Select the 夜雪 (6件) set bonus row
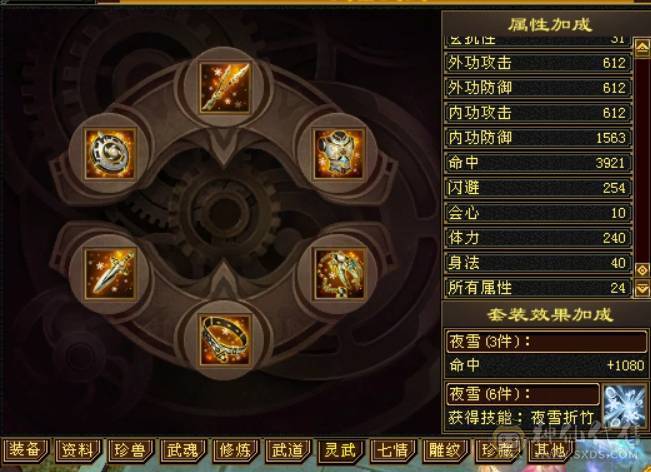 click(522, 394)
